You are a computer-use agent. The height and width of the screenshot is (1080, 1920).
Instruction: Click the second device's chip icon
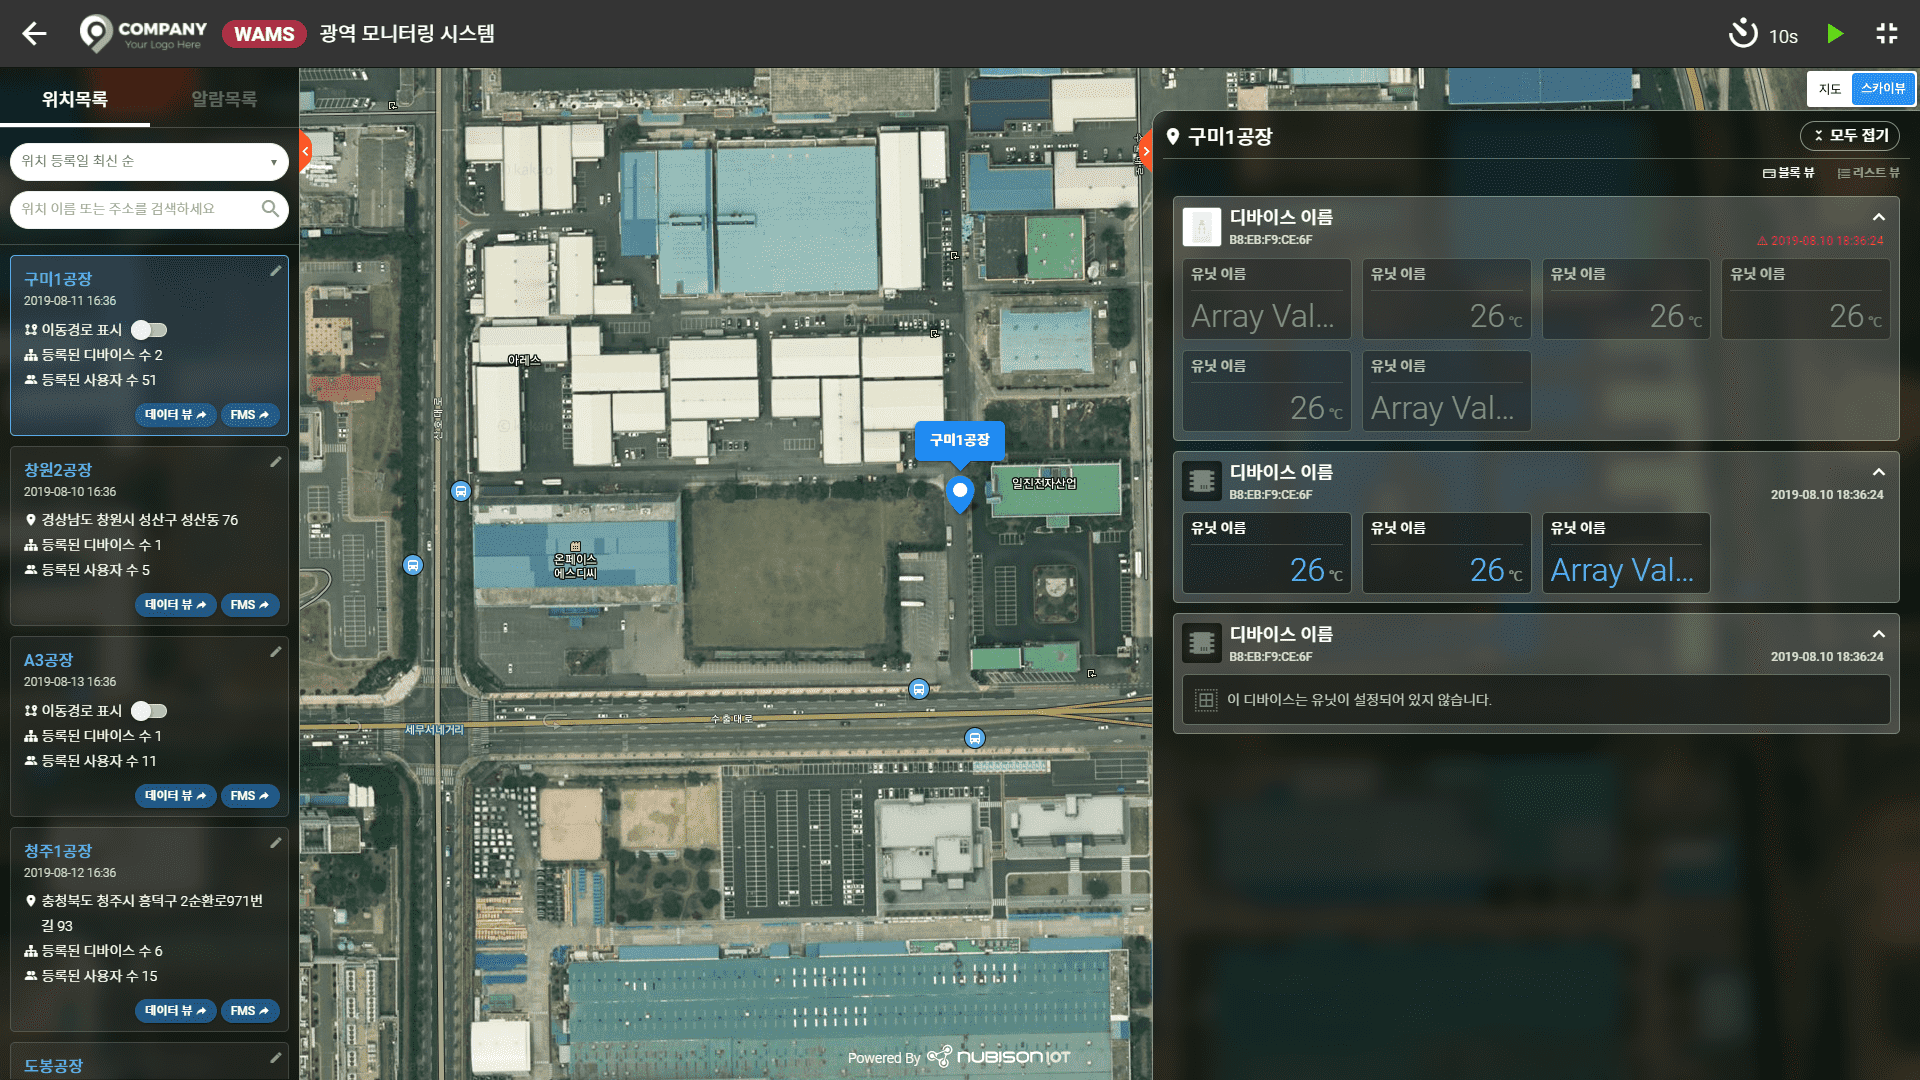[x=1201, y=482]
